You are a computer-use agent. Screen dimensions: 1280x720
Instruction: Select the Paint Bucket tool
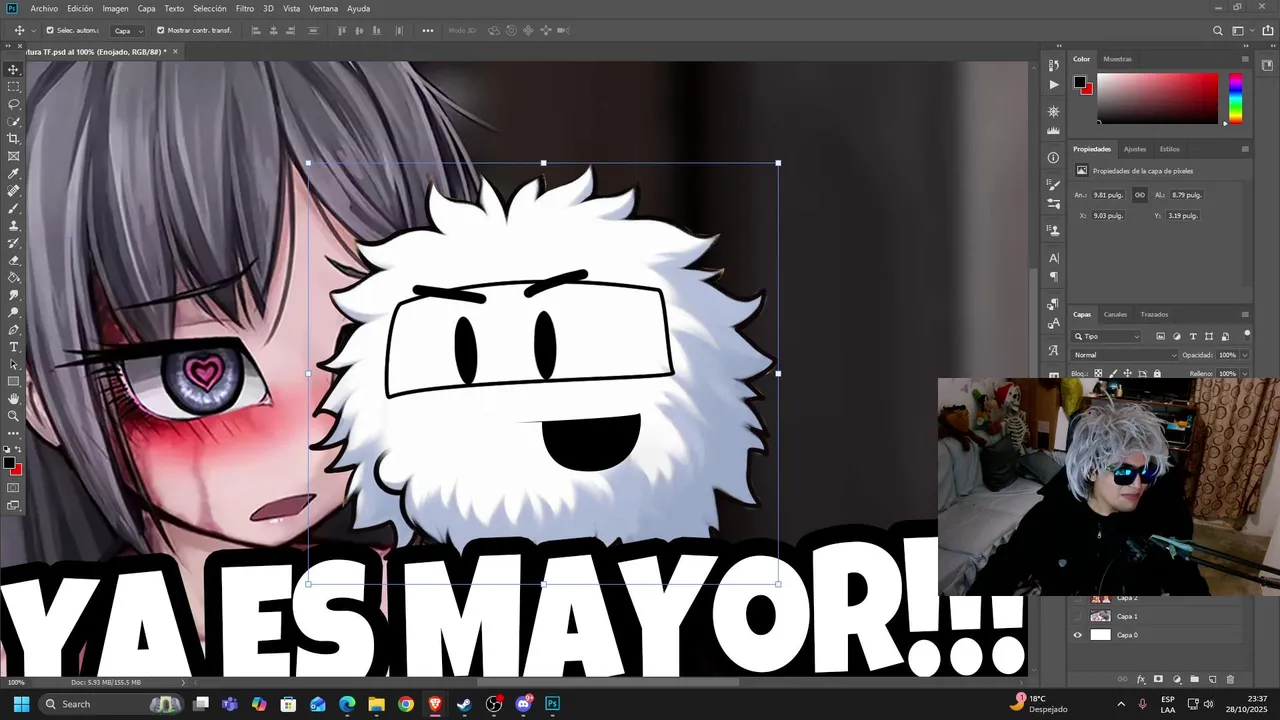click(x=13, y=278)
